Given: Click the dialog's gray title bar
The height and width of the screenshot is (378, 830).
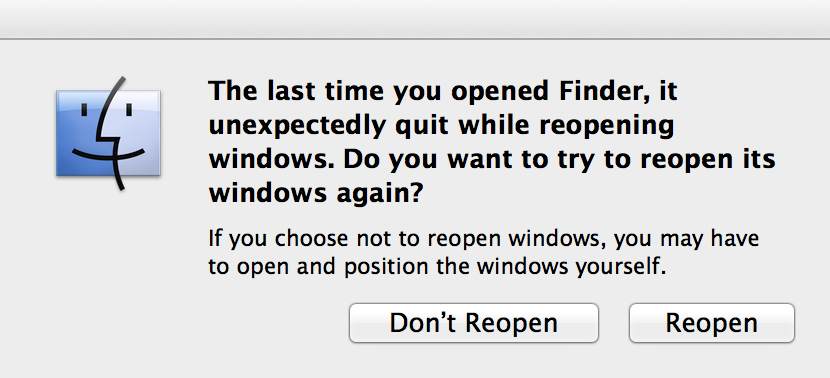Looking at the screenshot, I should tap(415, 19).
